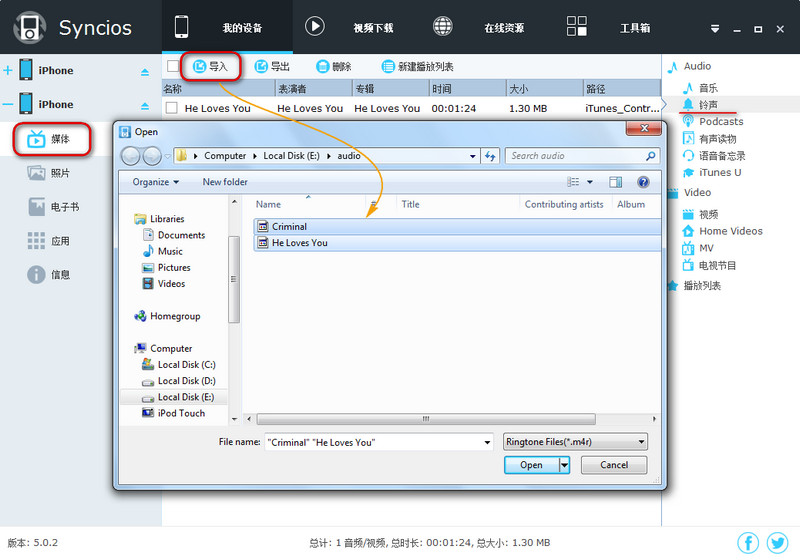Select Homegroup in navigation tree
Viewport: 800px width, 560px height.
pos(167,316)
